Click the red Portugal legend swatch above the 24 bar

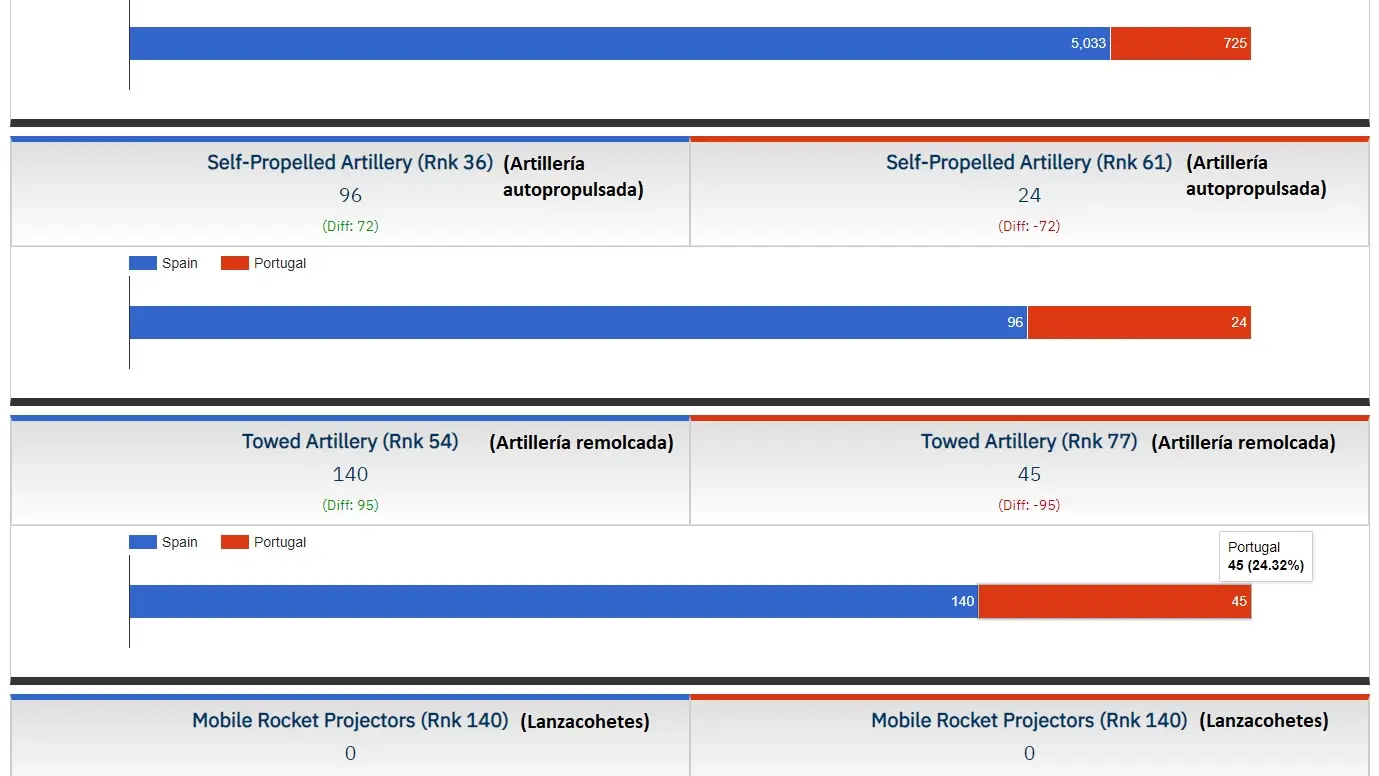[234, 263]
